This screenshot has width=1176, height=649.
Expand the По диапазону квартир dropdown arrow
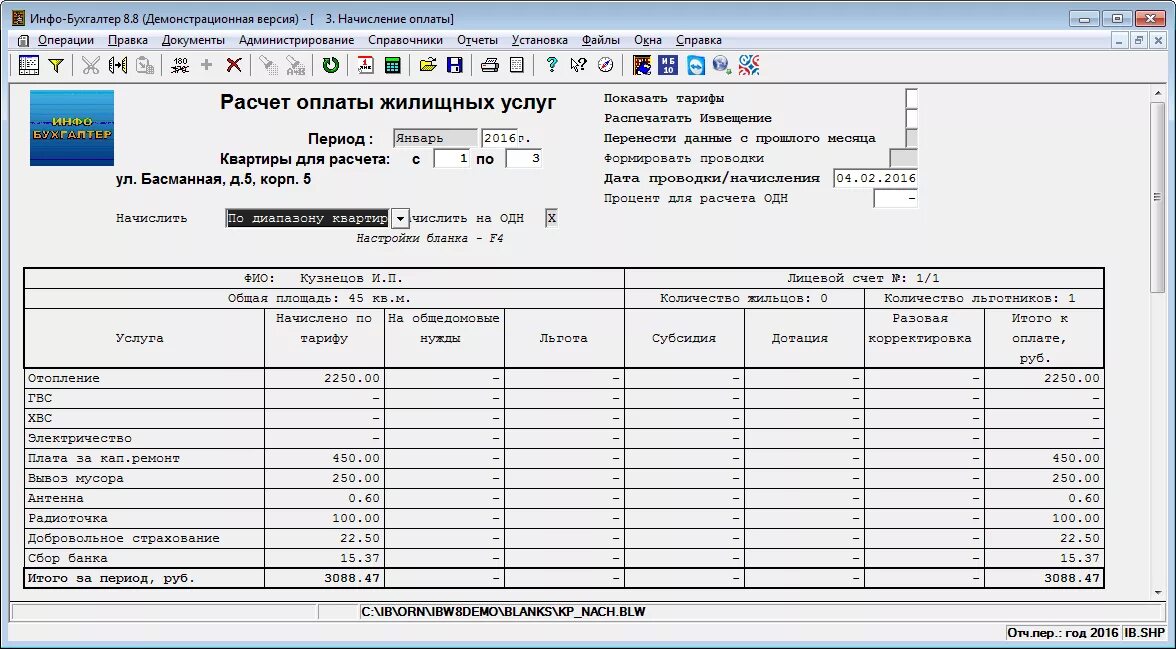coord(400,219)
